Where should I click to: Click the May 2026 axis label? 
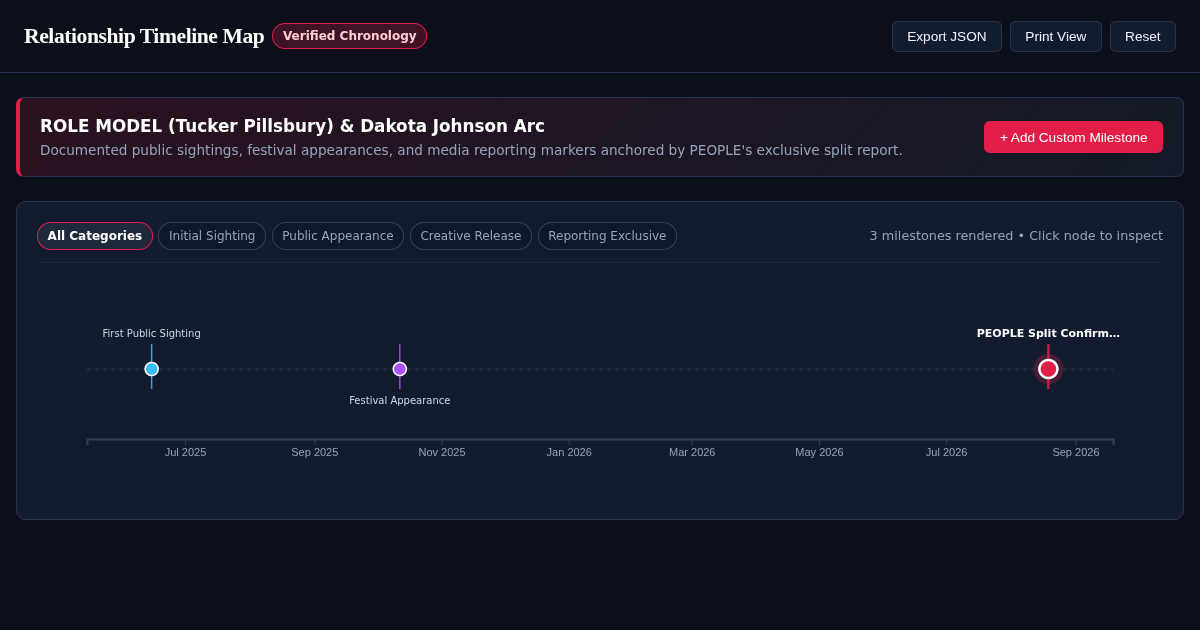pyautogui.click(x=819, y=452)
